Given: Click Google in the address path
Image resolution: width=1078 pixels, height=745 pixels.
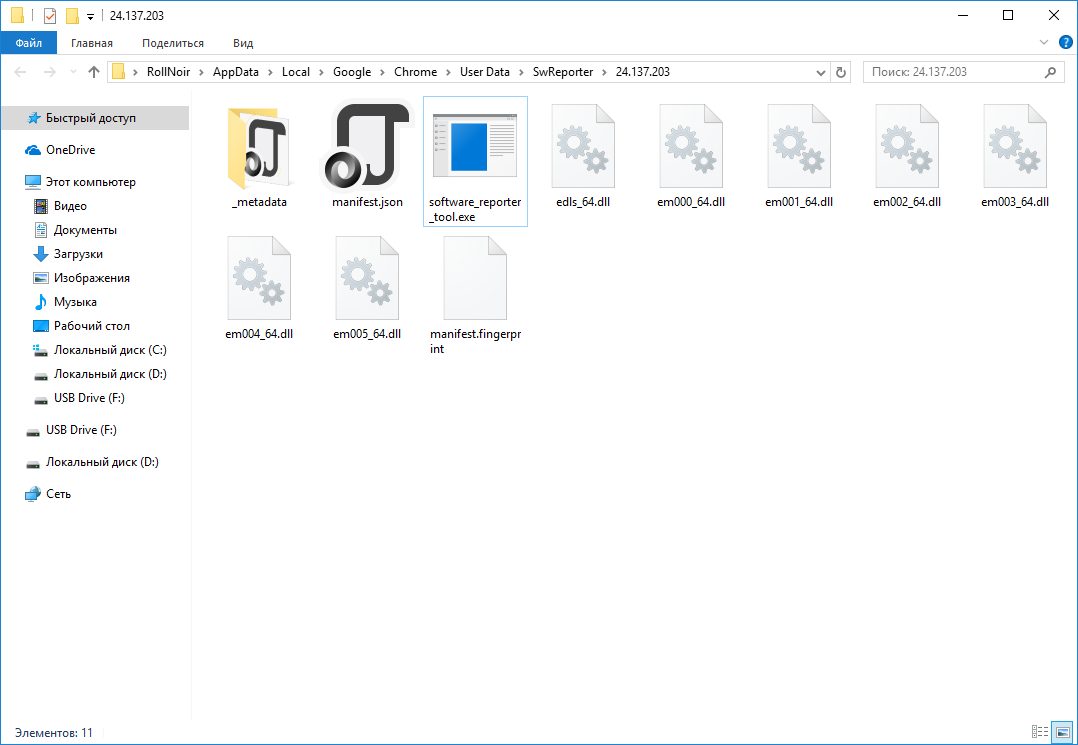Looking at the screenshot, I should tap(352, 72).
